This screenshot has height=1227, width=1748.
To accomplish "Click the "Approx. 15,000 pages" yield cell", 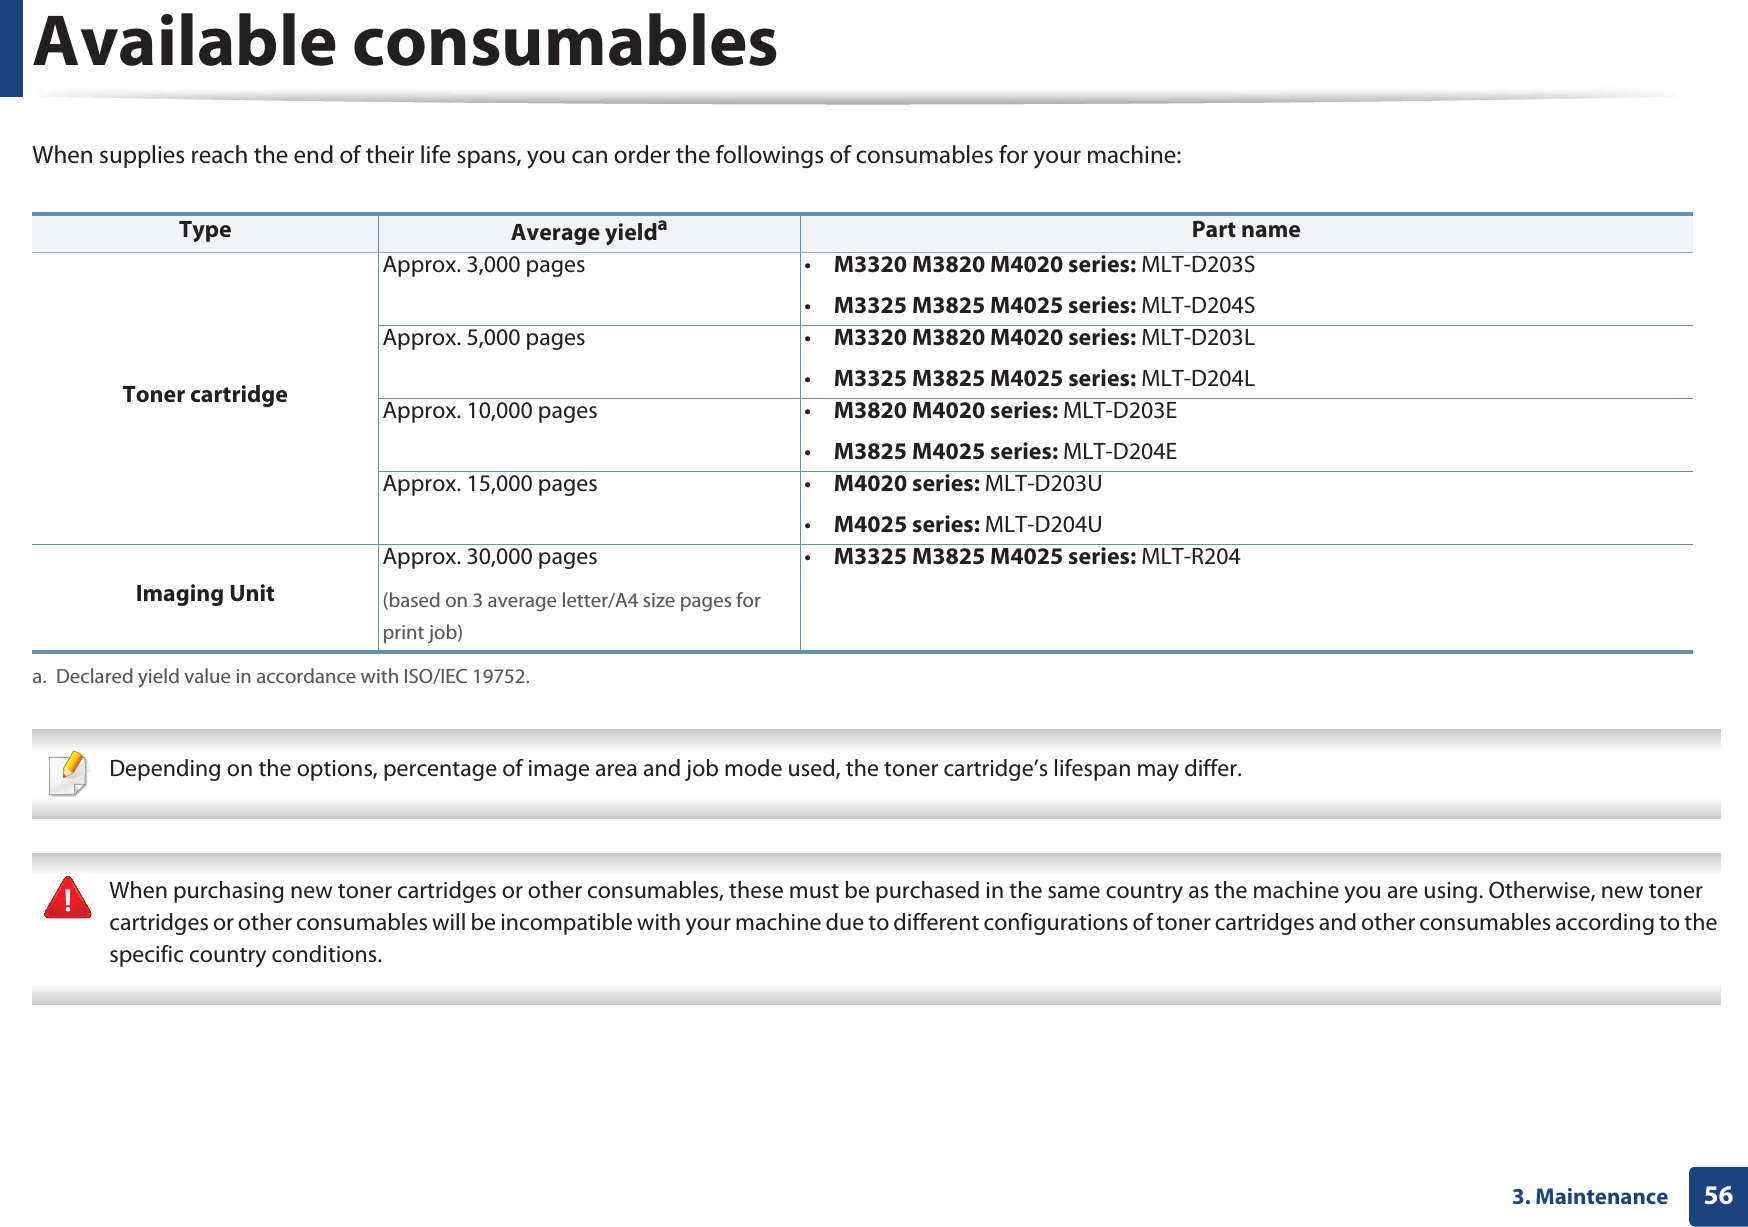I will [x=490, y=484].
